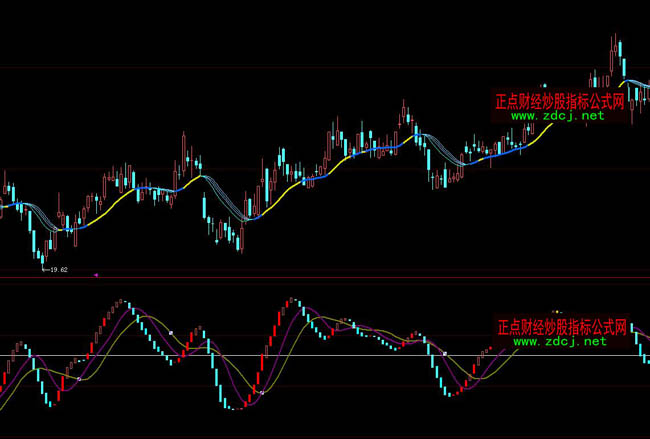
Task: Click the 19.62 low price label
Action: [57, 270]
